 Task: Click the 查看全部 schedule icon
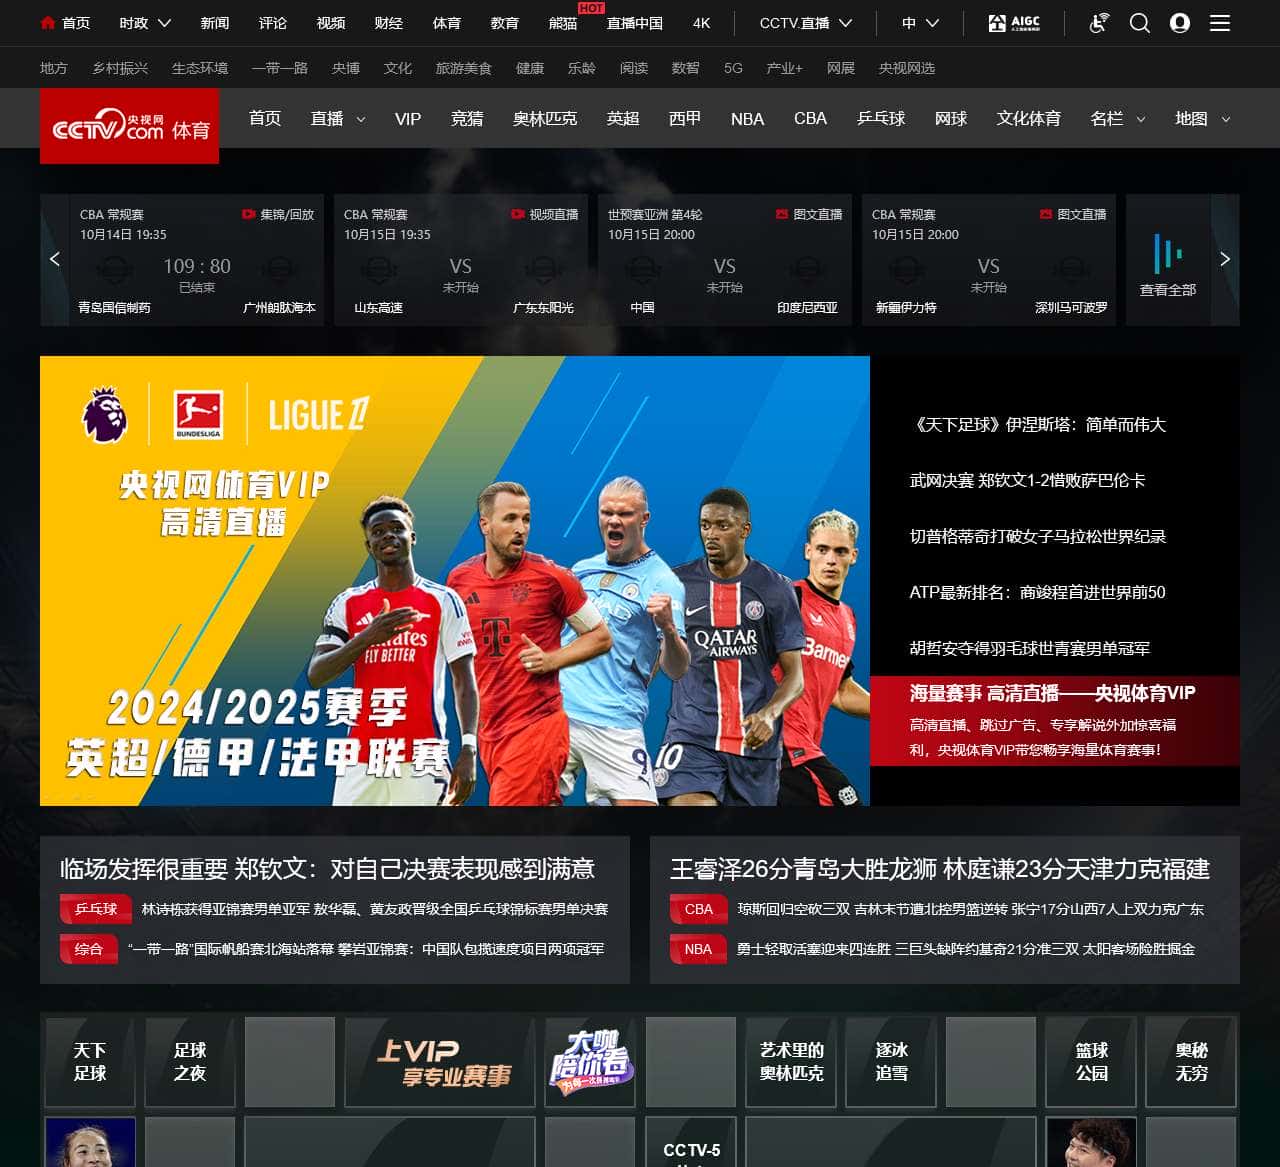point(1168,253)
